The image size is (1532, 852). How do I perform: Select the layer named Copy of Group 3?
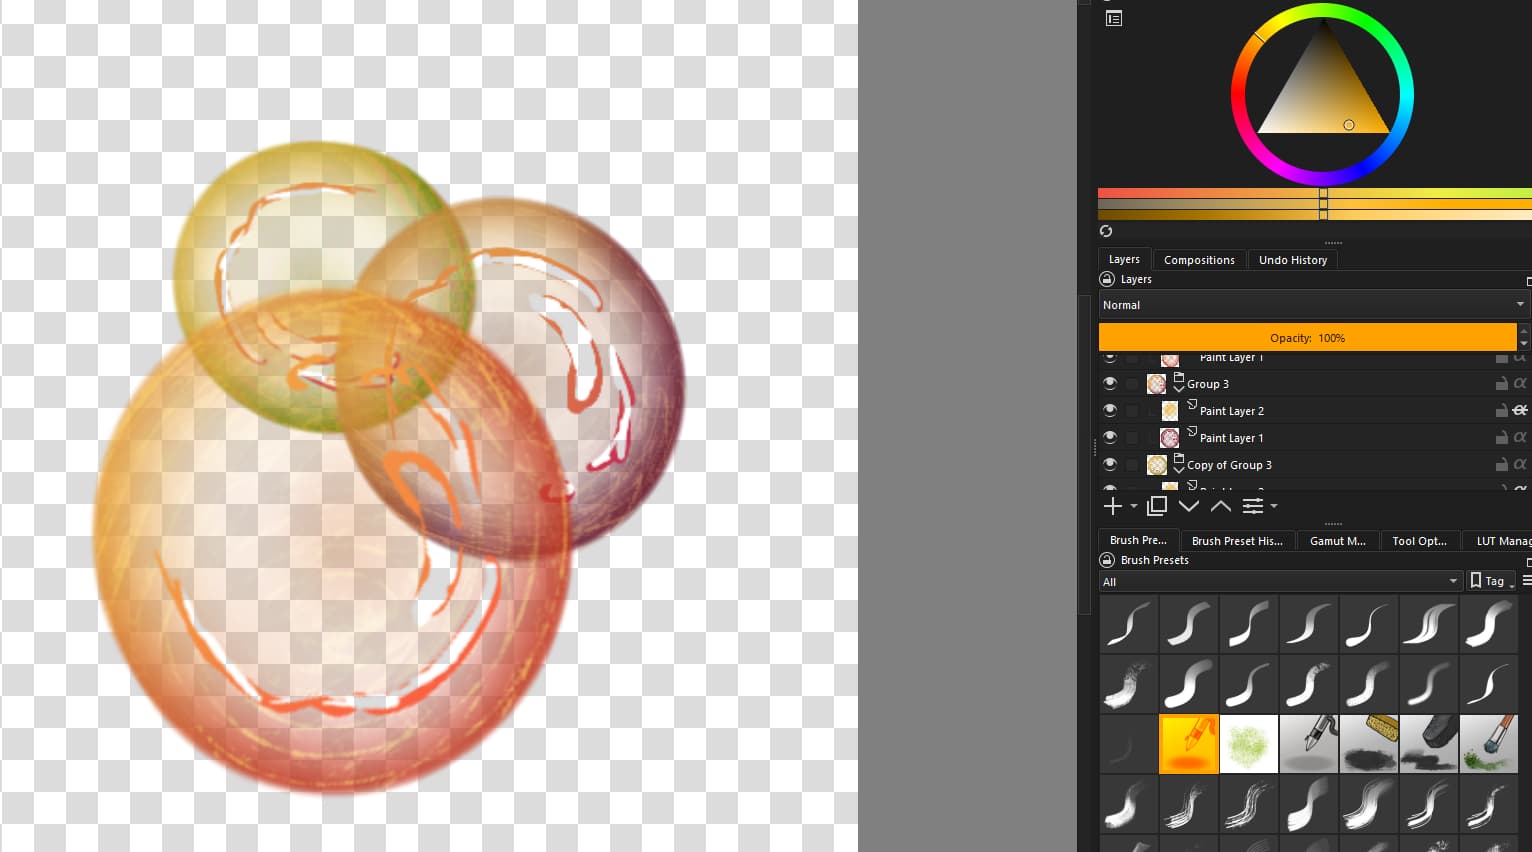(1229, 465)
